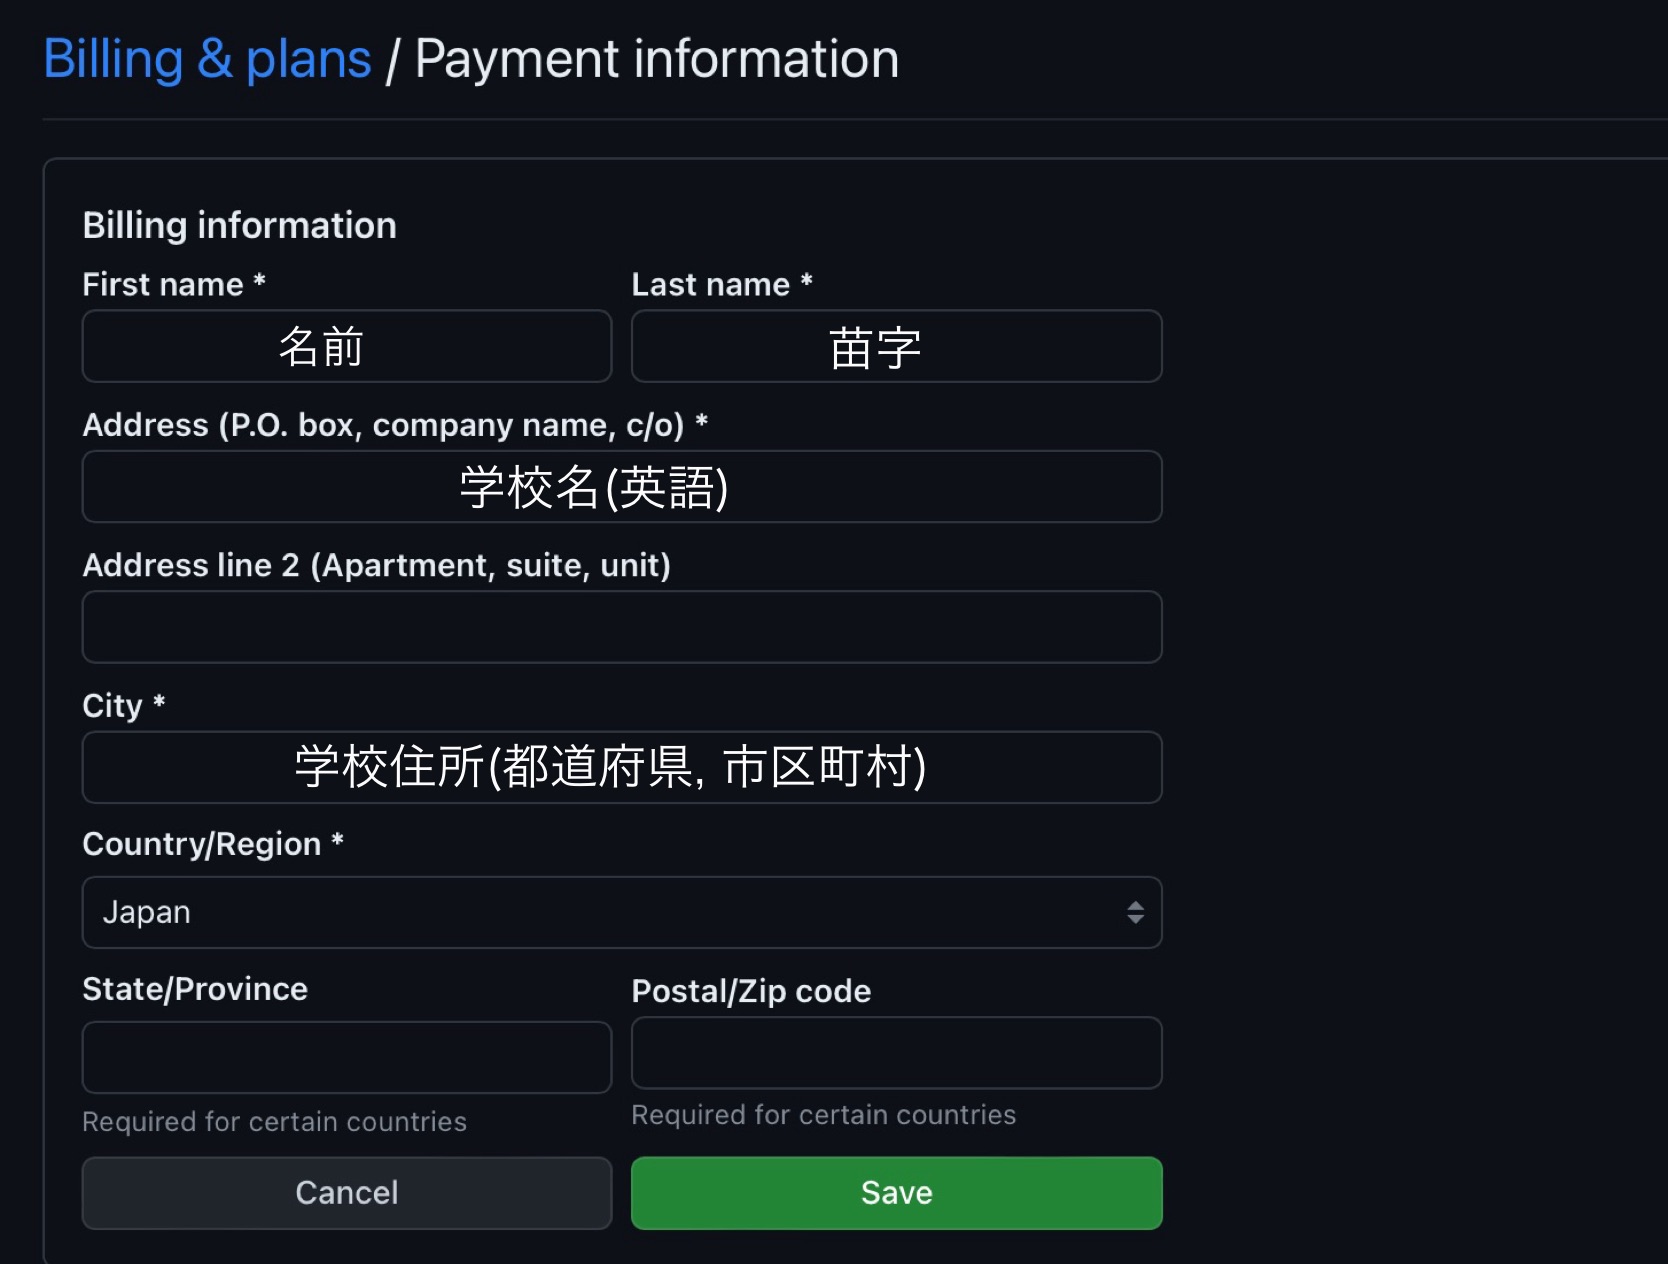1668x1264 pixels.
Task: Click the Postal/Zip code field
Action: (895, 1053)
